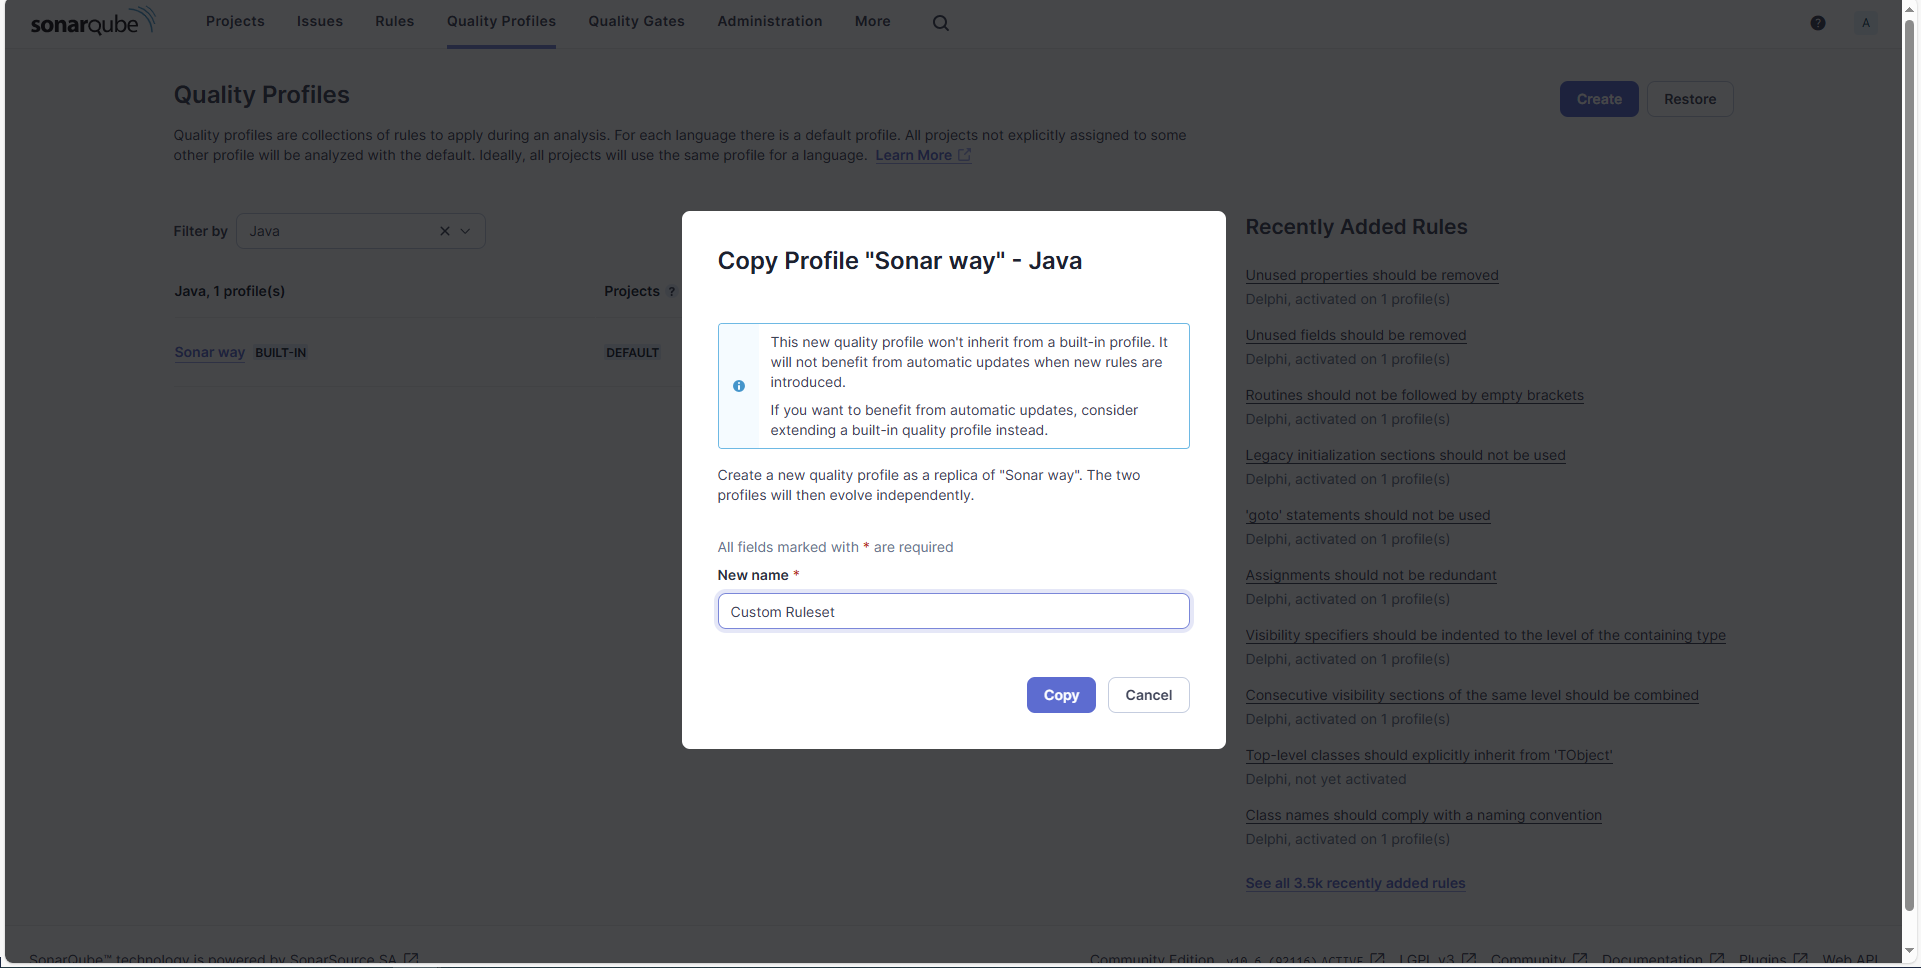Click the info icon in the dialog notice
The height and width of the screenshot is (968, 1921).
(x=739, y=386)
